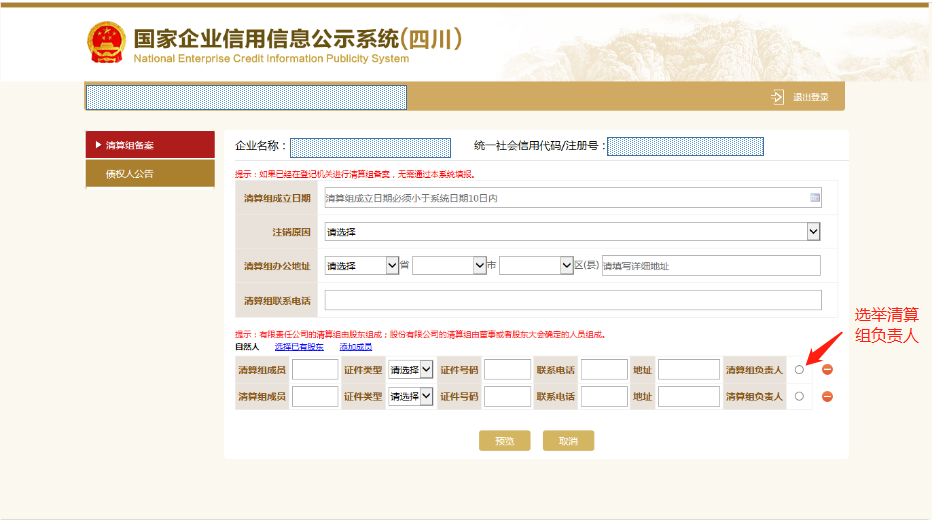The width and height of the screenshot is (932, 524).
Task: Open the city (市) dropdown
Action: pos(449,265)
